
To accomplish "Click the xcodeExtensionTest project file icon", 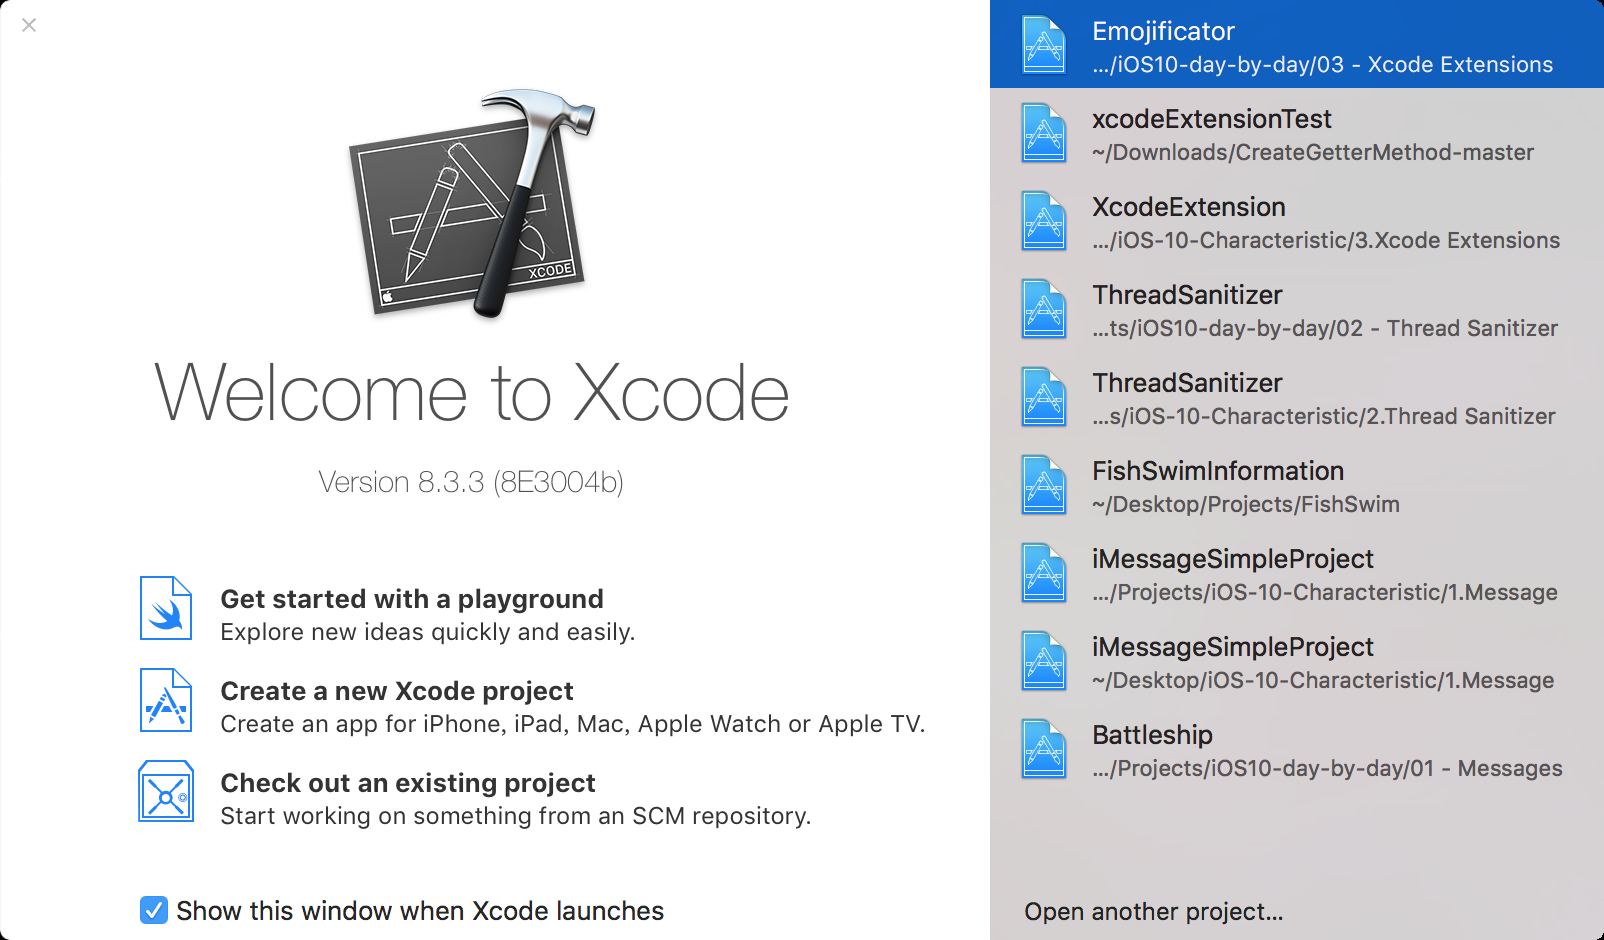I will (x=1044, y=133).
